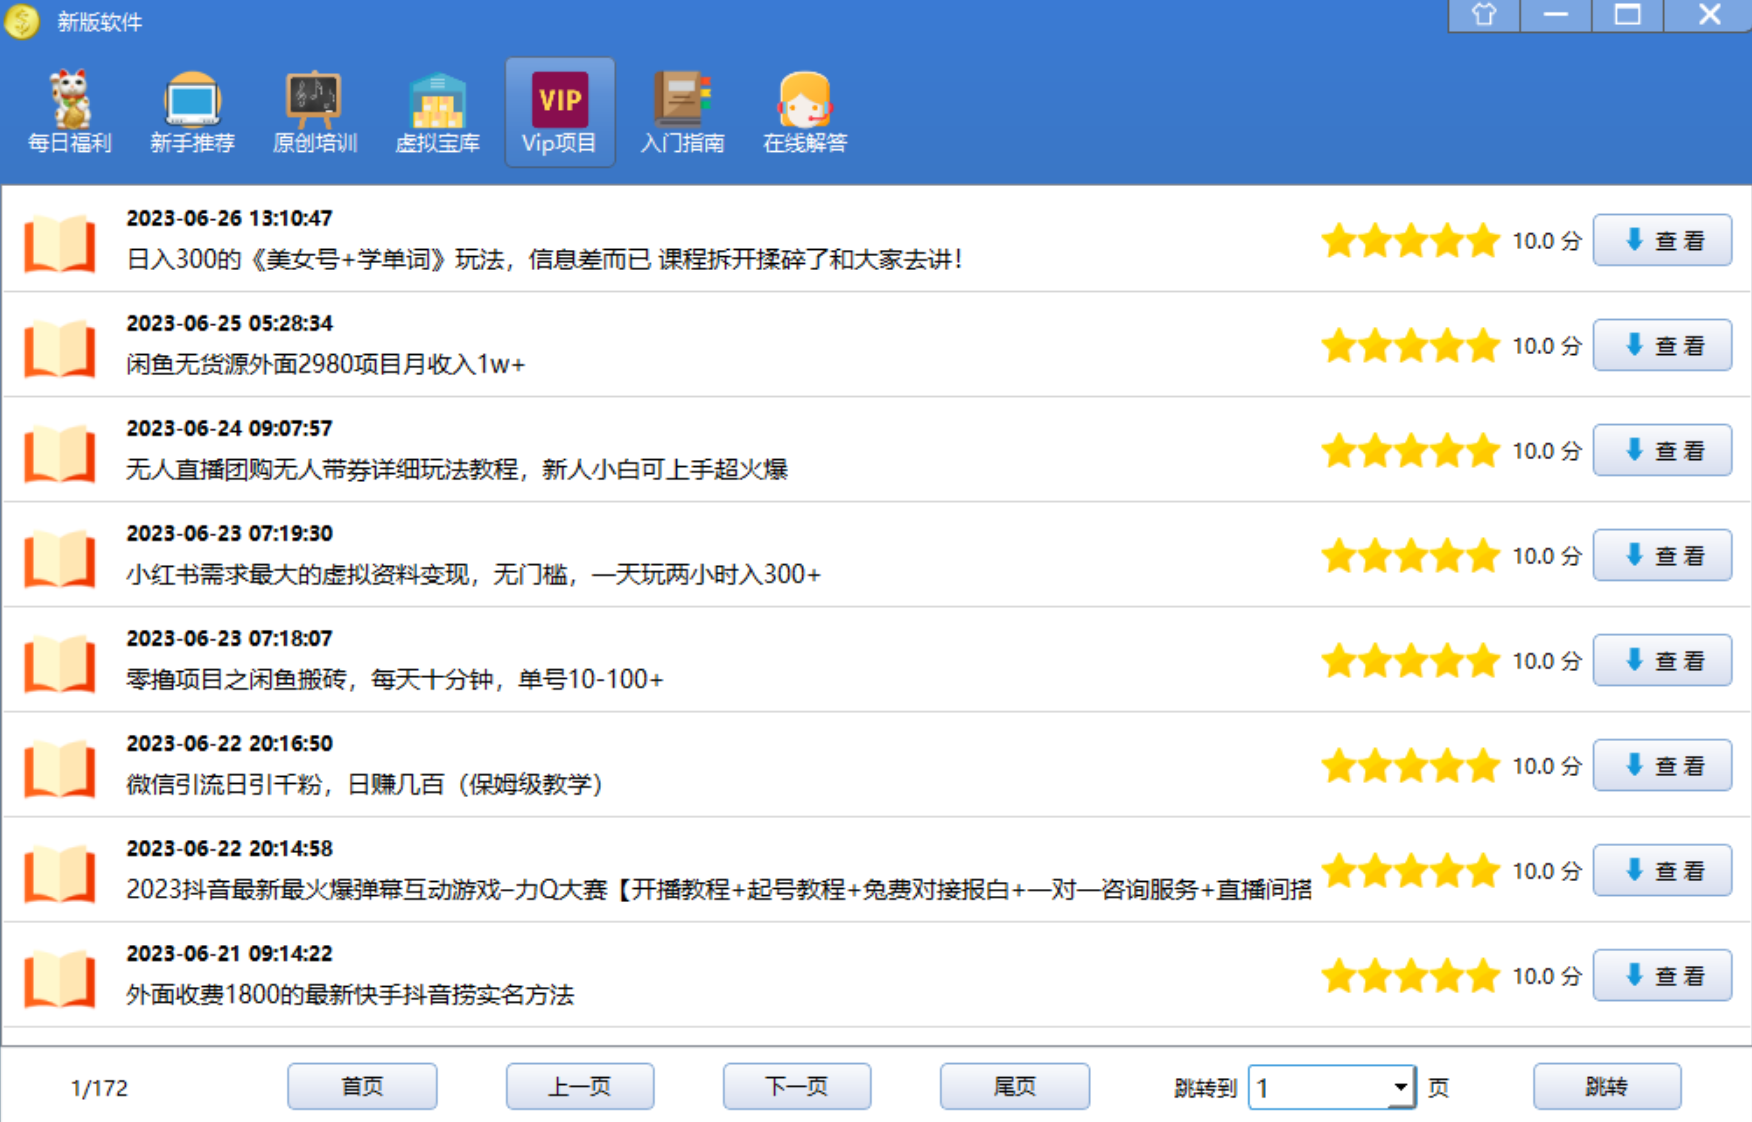Image resolution: width=1752 pixels, height=1122 pixels.
Task: Click the 上一页 previous page button
Action: [x=580, y=1087]
